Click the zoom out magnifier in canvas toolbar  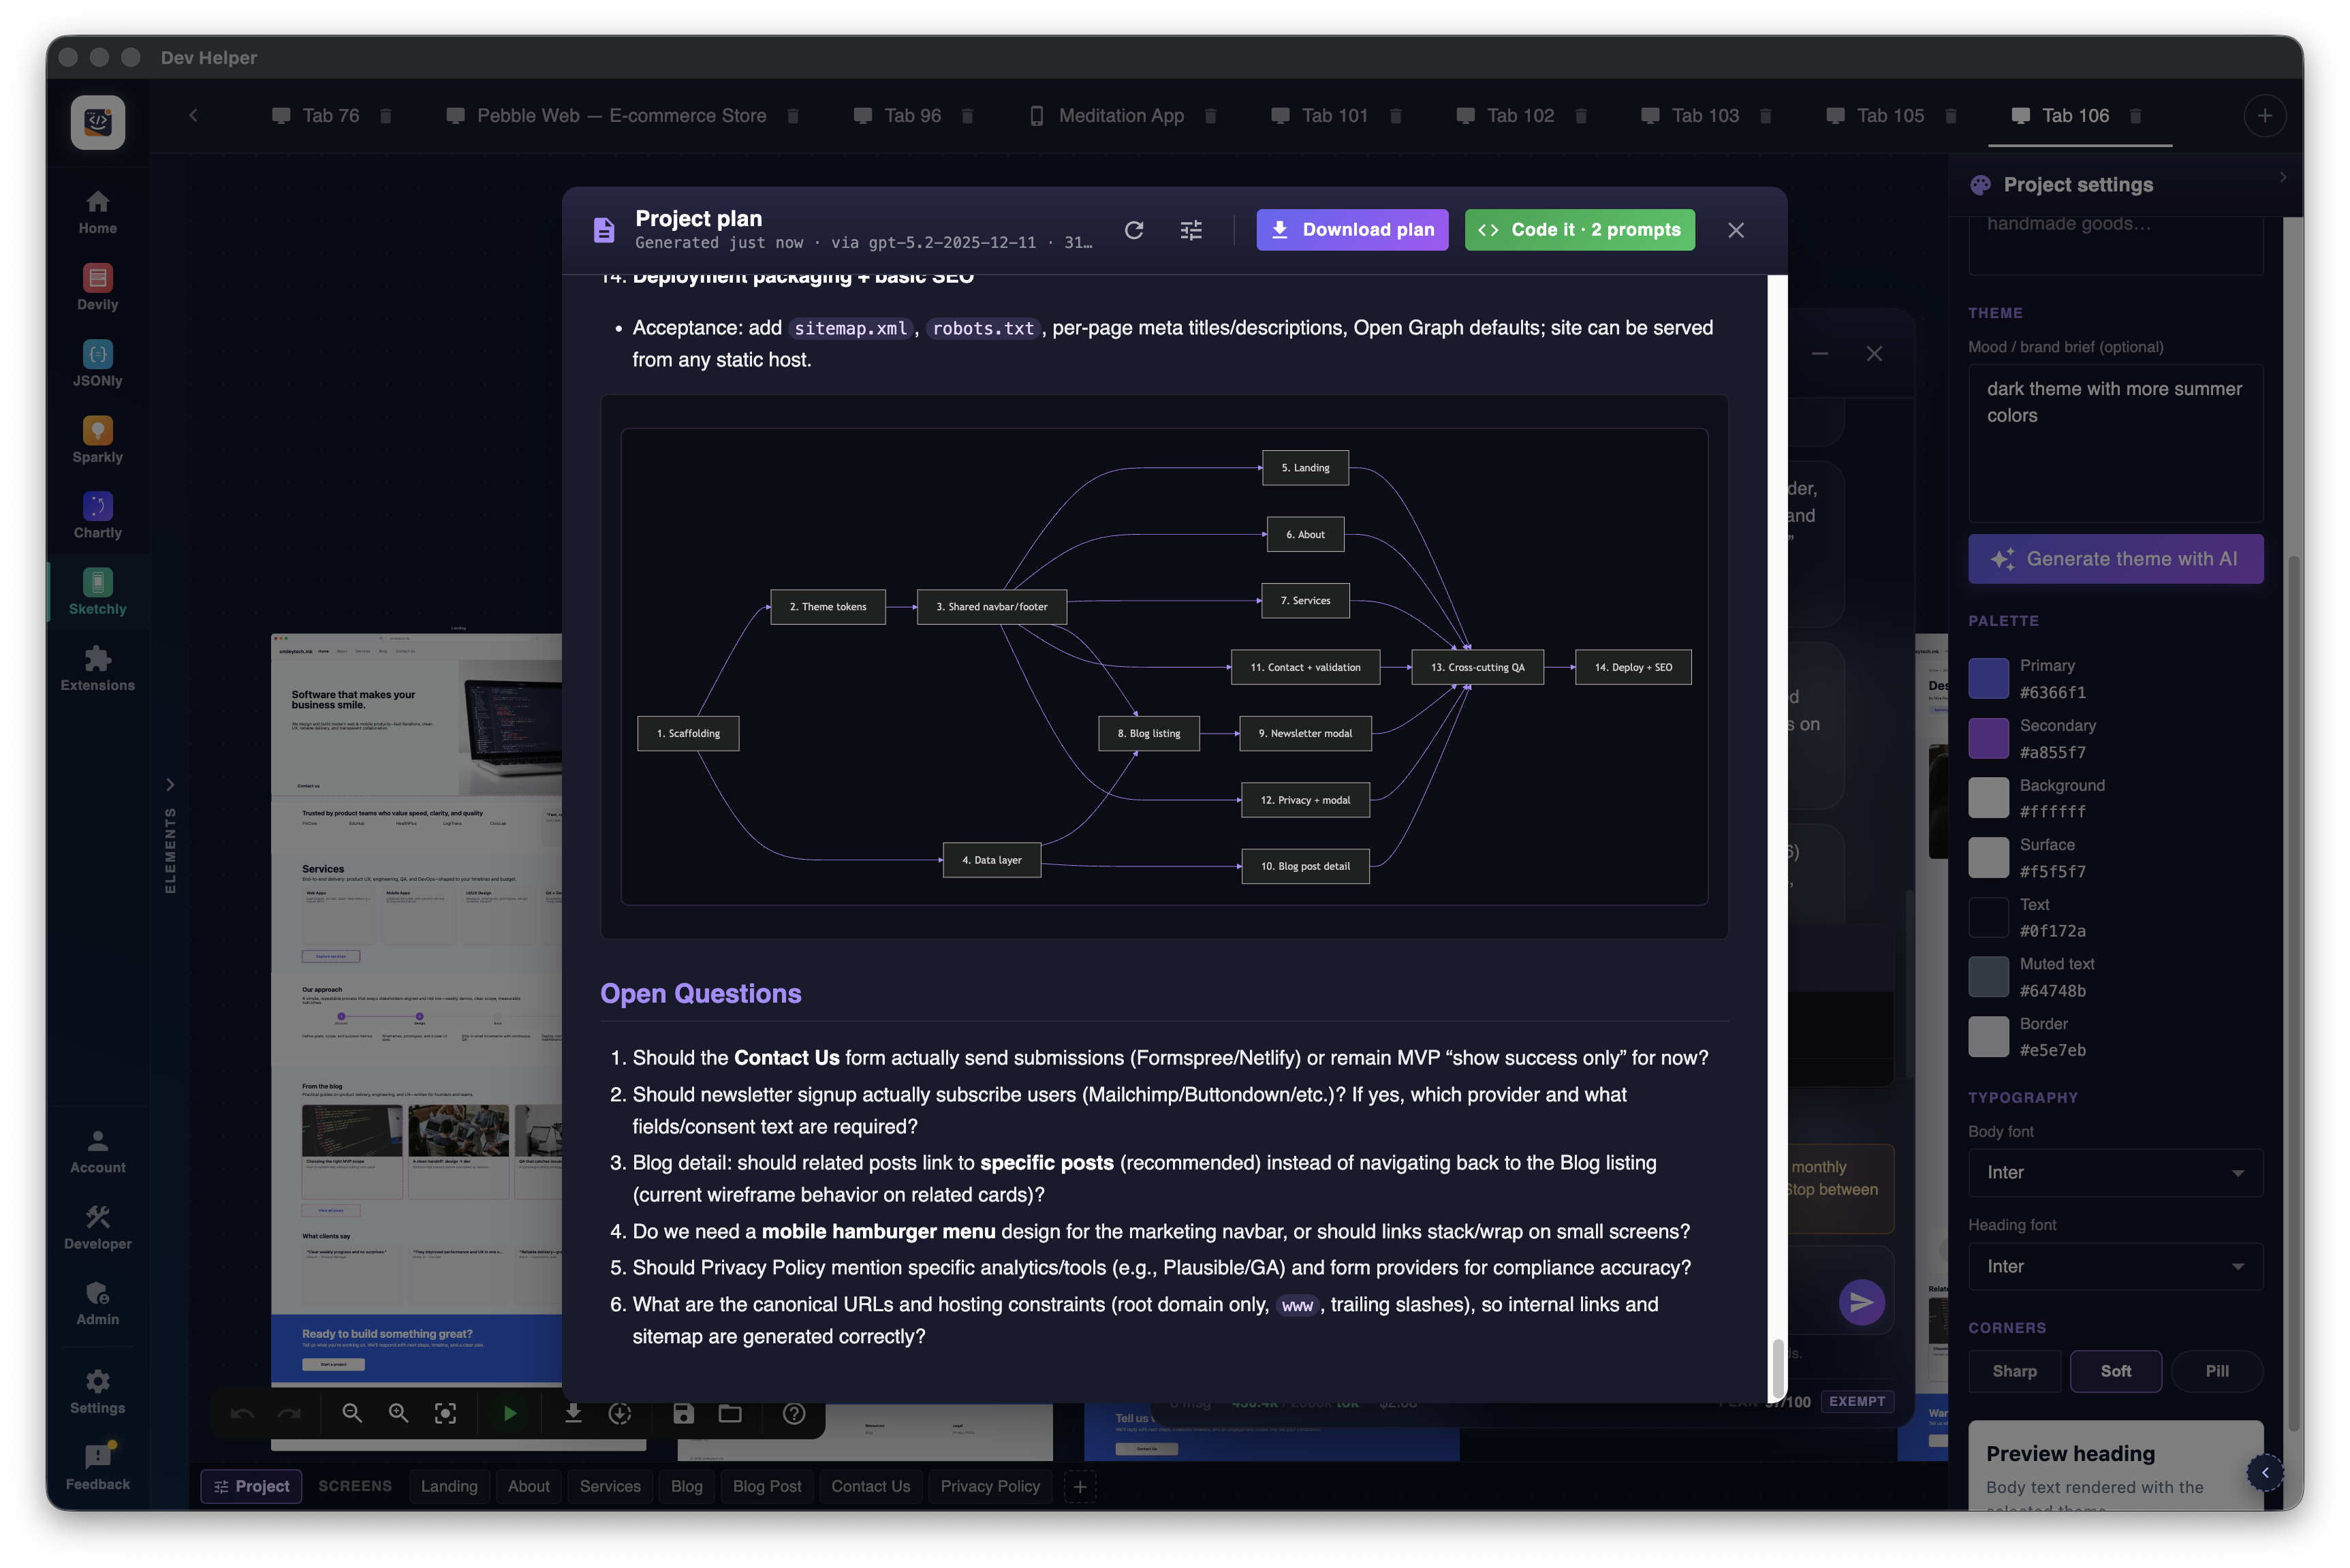[351, 1412]
